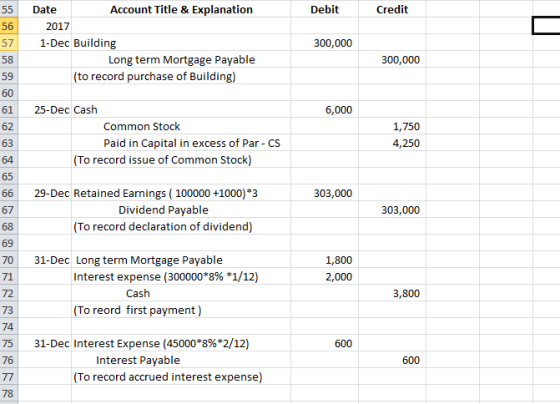
Task: Select the '25-Dec' date cell
Action: coord(45,110)
